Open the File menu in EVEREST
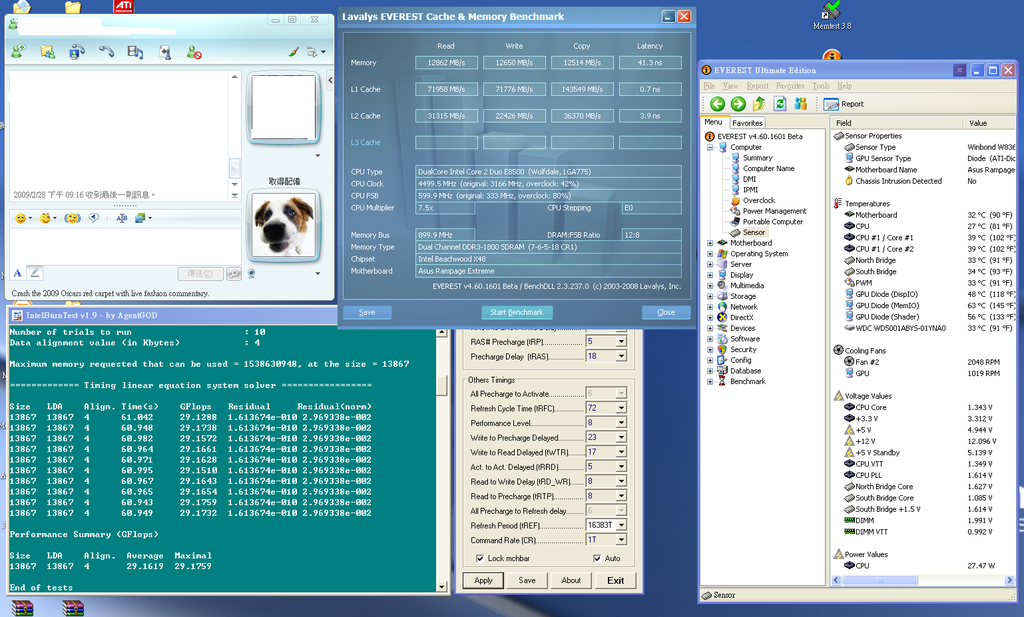Image resolution: width=1024 pixels, height=617 pixels. [709, 86]
